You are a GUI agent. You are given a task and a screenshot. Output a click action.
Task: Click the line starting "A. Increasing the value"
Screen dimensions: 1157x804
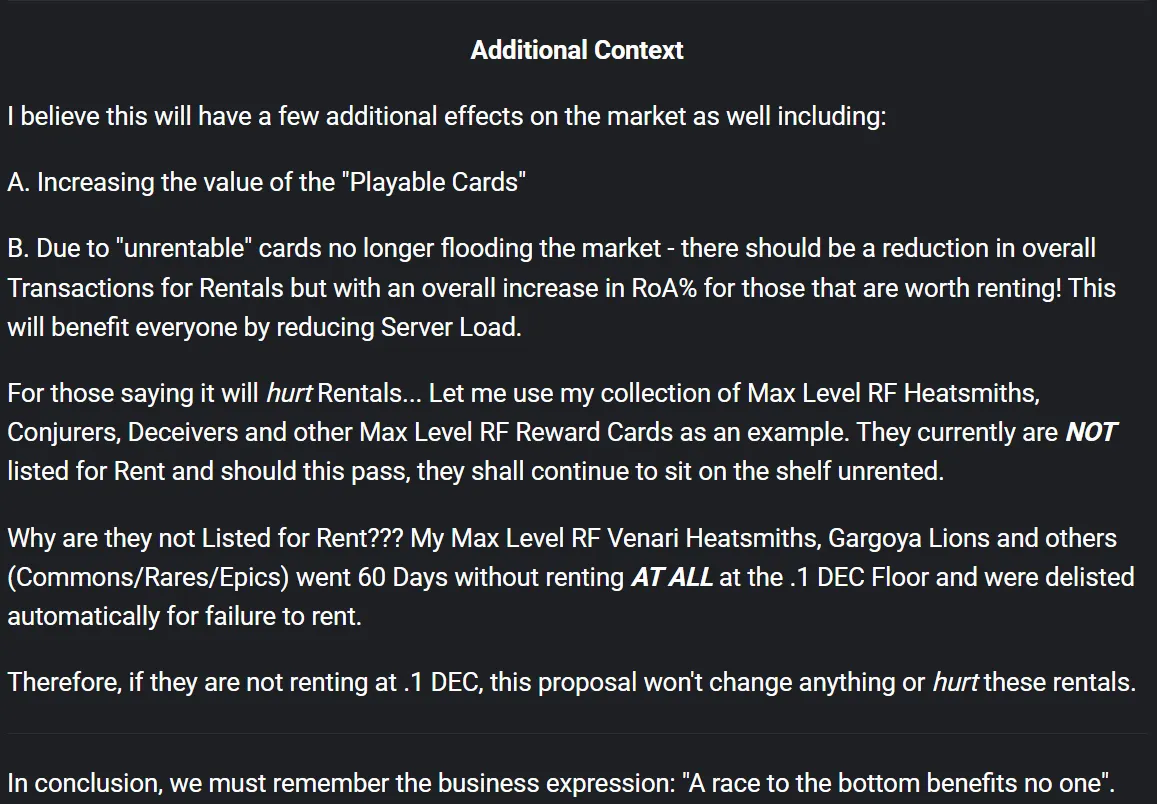click(x=266, y=182)
